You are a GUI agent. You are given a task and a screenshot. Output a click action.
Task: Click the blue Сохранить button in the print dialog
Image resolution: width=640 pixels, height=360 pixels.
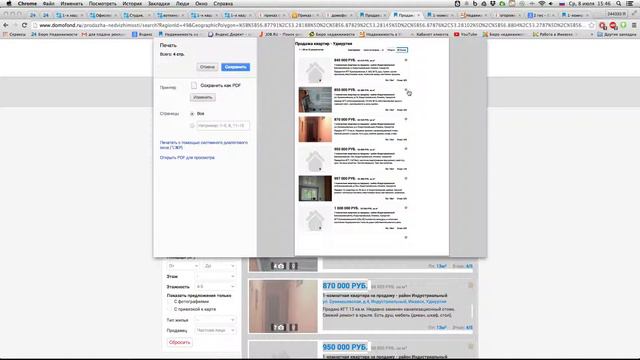pos(236,67)
